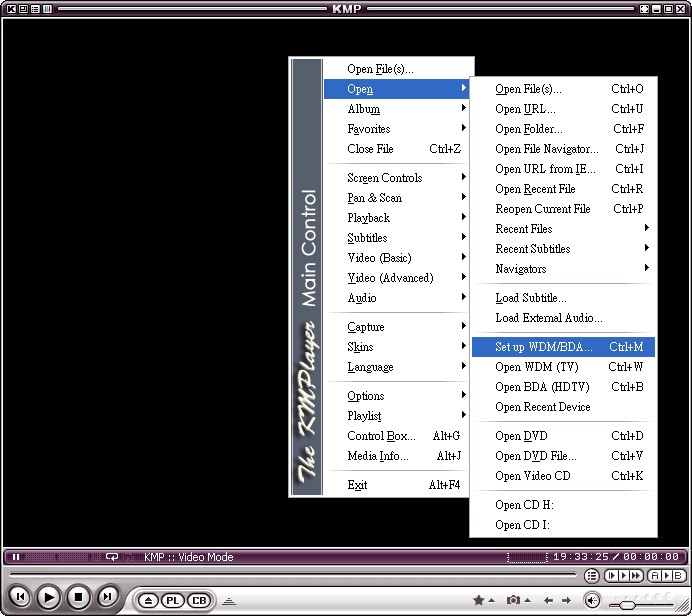Click the playback seek bar
Screen dimensions: 692x616
(290, 576)
